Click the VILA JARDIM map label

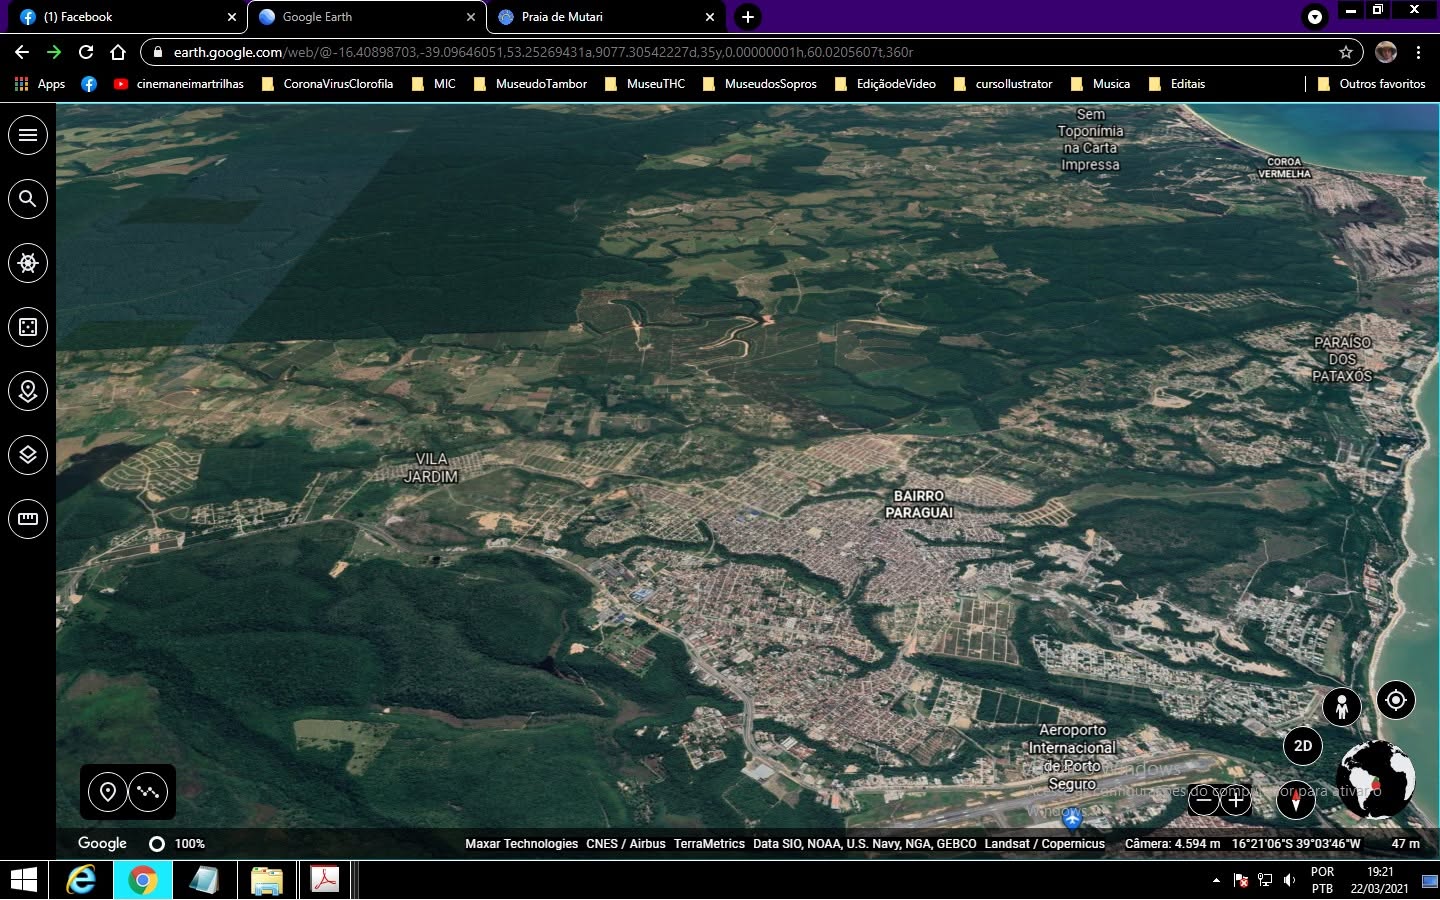click(x=431, y=468)
